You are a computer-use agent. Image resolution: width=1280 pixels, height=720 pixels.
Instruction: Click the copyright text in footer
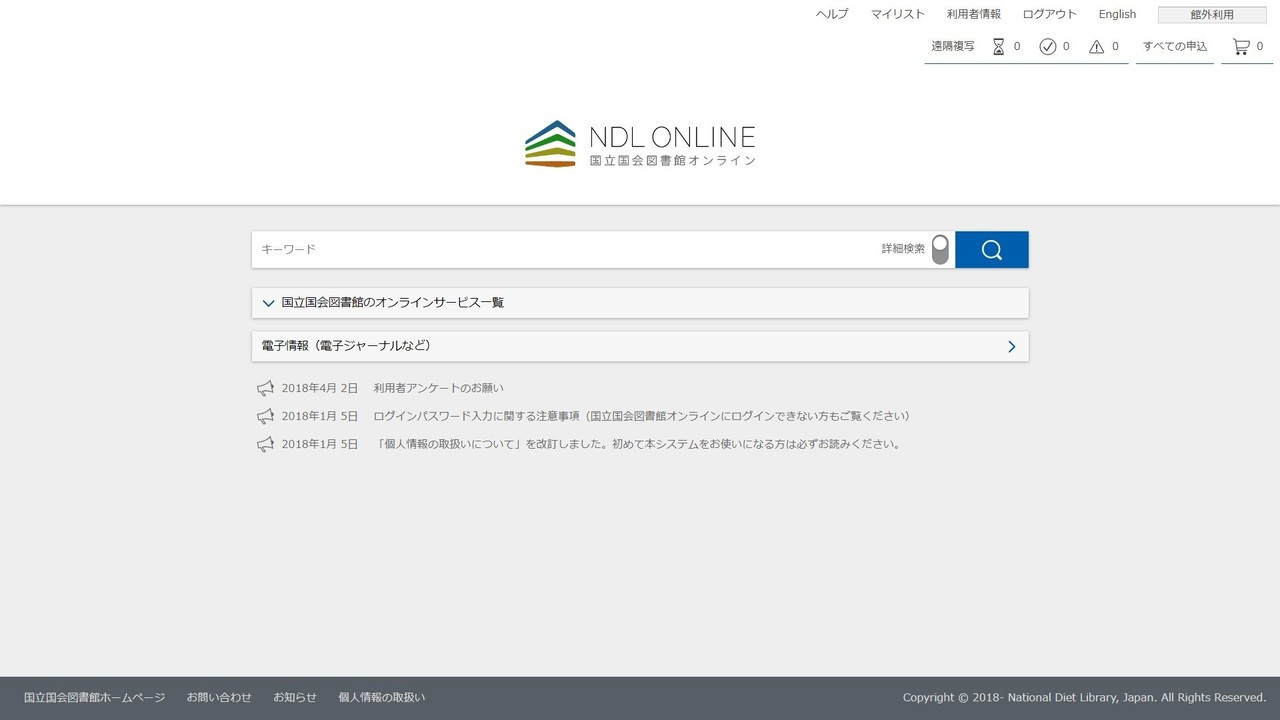coord(1085,697)
